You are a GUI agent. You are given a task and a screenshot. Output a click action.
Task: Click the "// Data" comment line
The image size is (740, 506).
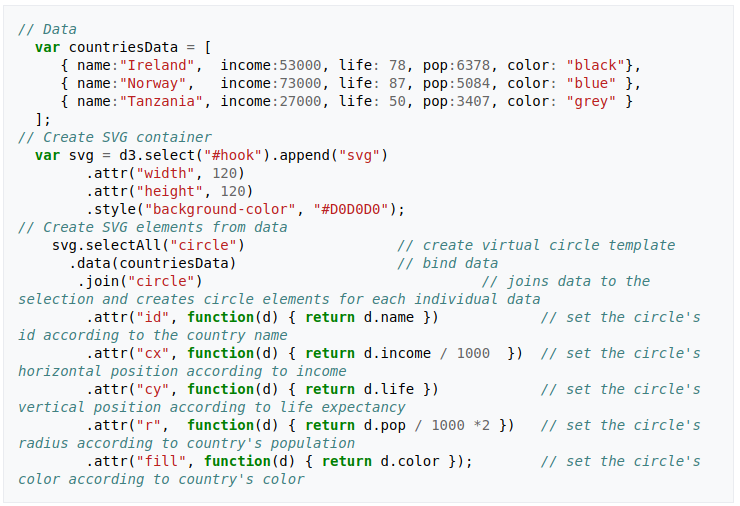(47, 29)
